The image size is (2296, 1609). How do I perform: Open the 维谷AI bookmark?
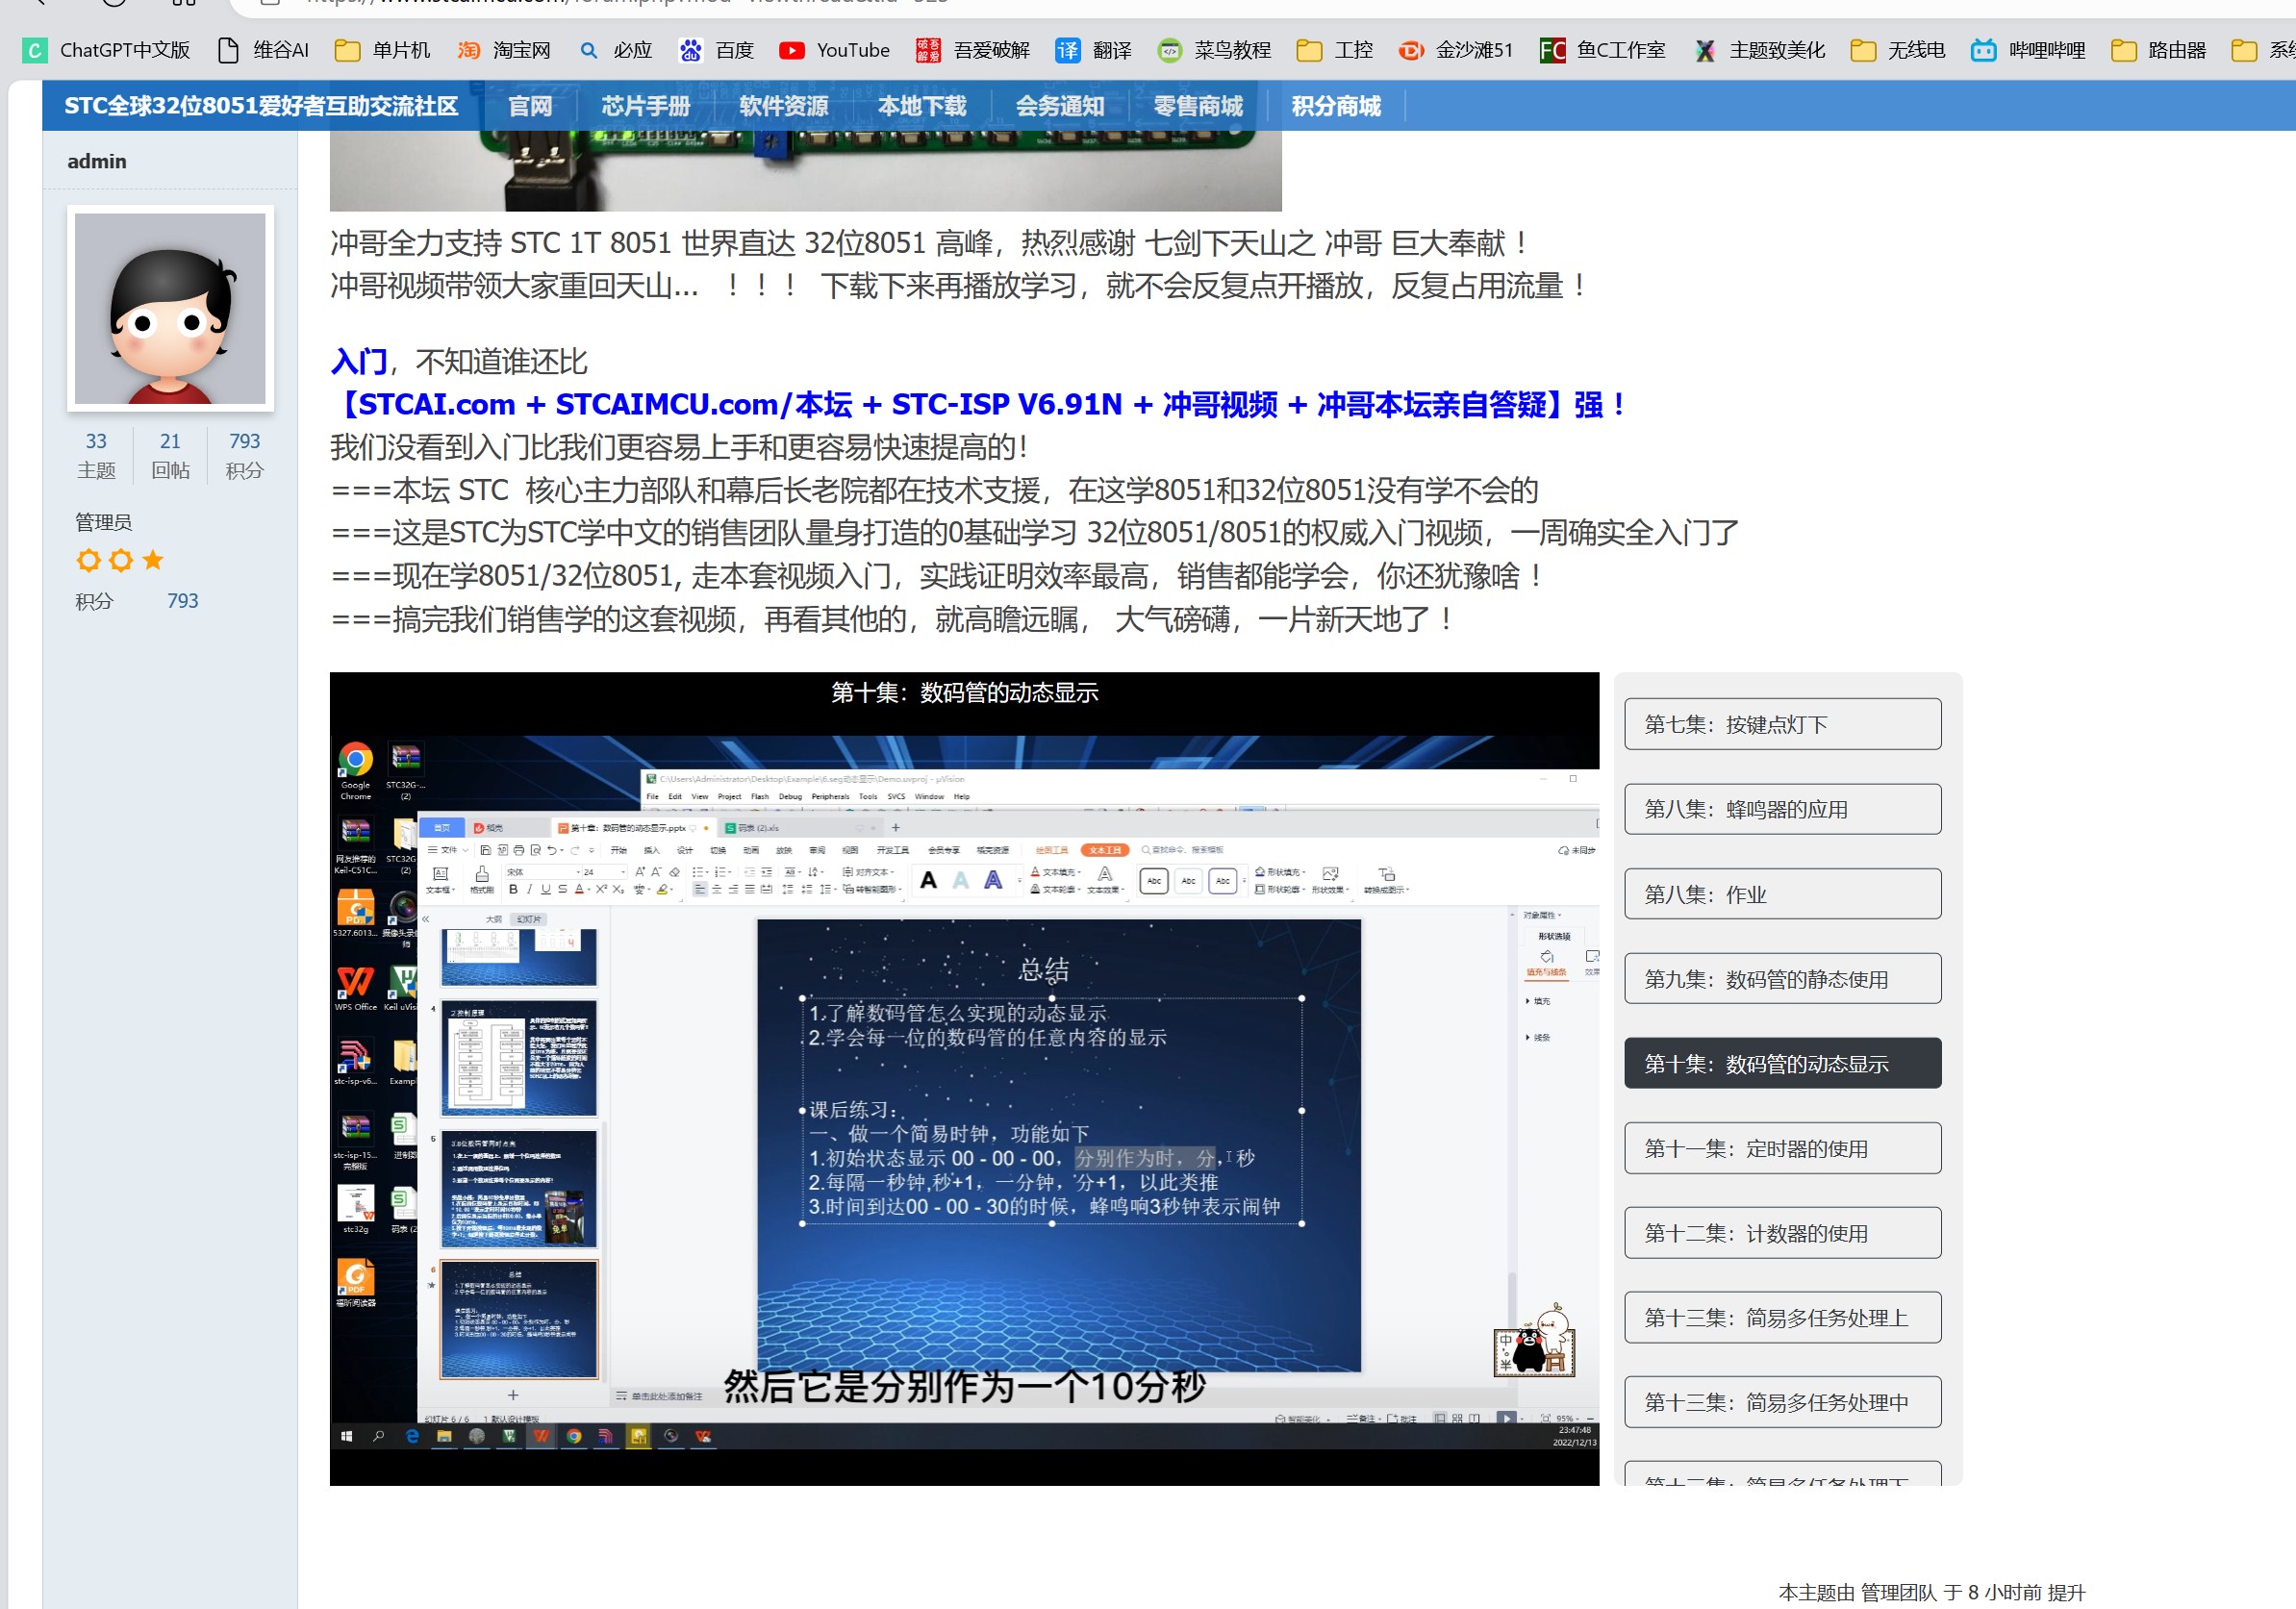(264, 50)
